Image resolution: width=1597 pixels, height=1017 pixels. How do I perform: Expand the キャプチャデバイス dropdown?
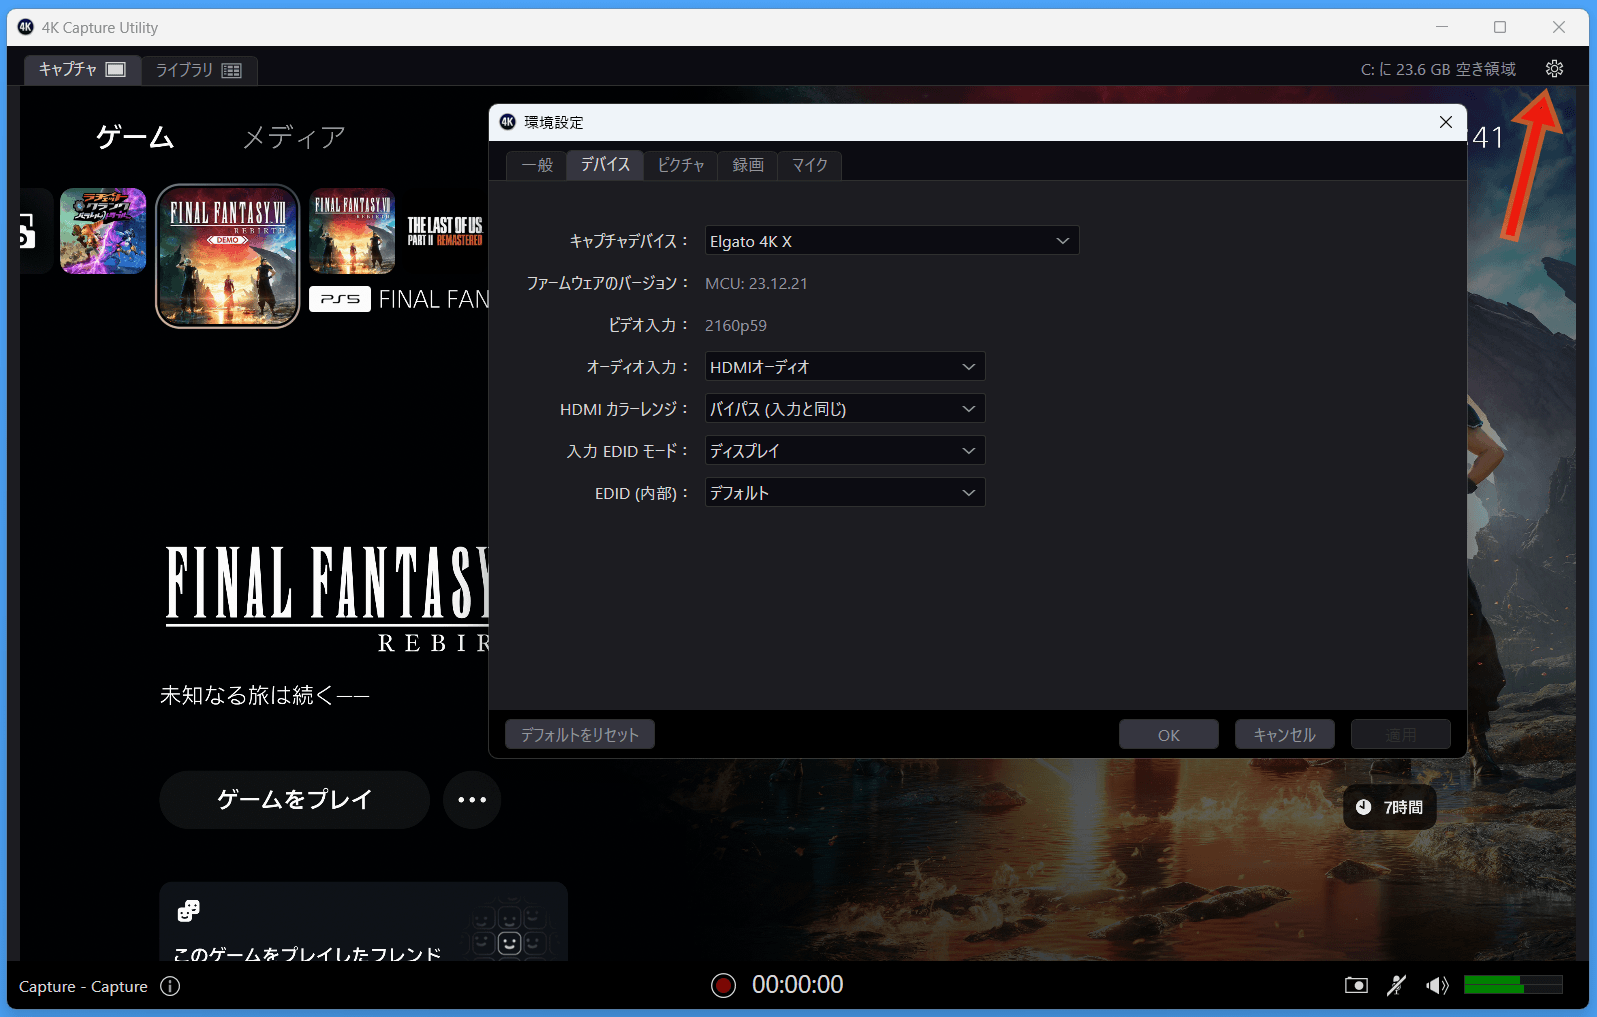click(x=892, y=241)
